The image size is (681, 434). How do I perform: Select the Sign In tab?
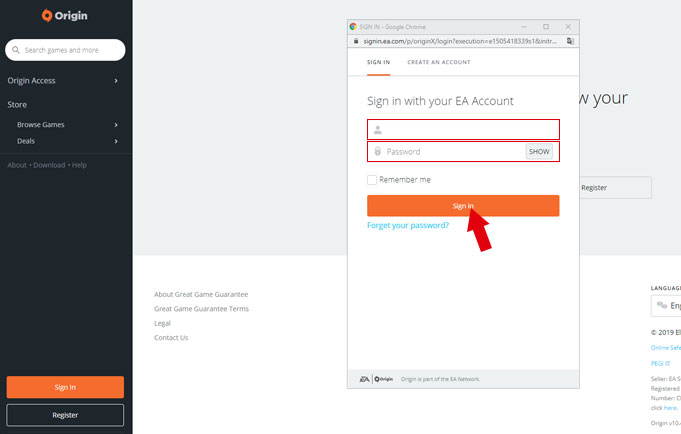click(x=379, y=62)
